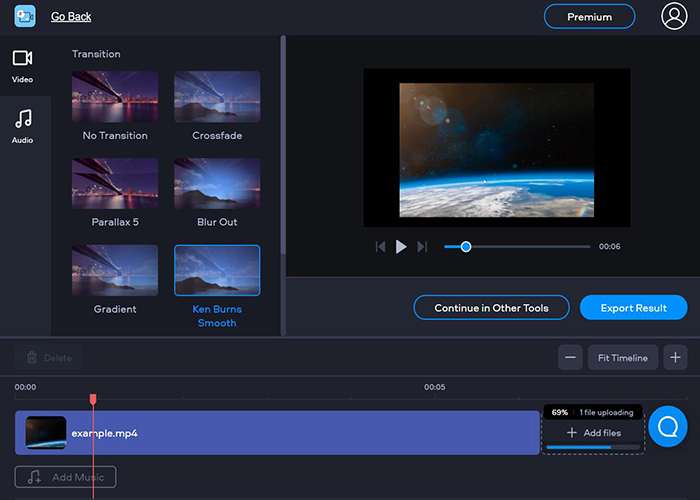Click the 69% upload status text

[559, 412]
